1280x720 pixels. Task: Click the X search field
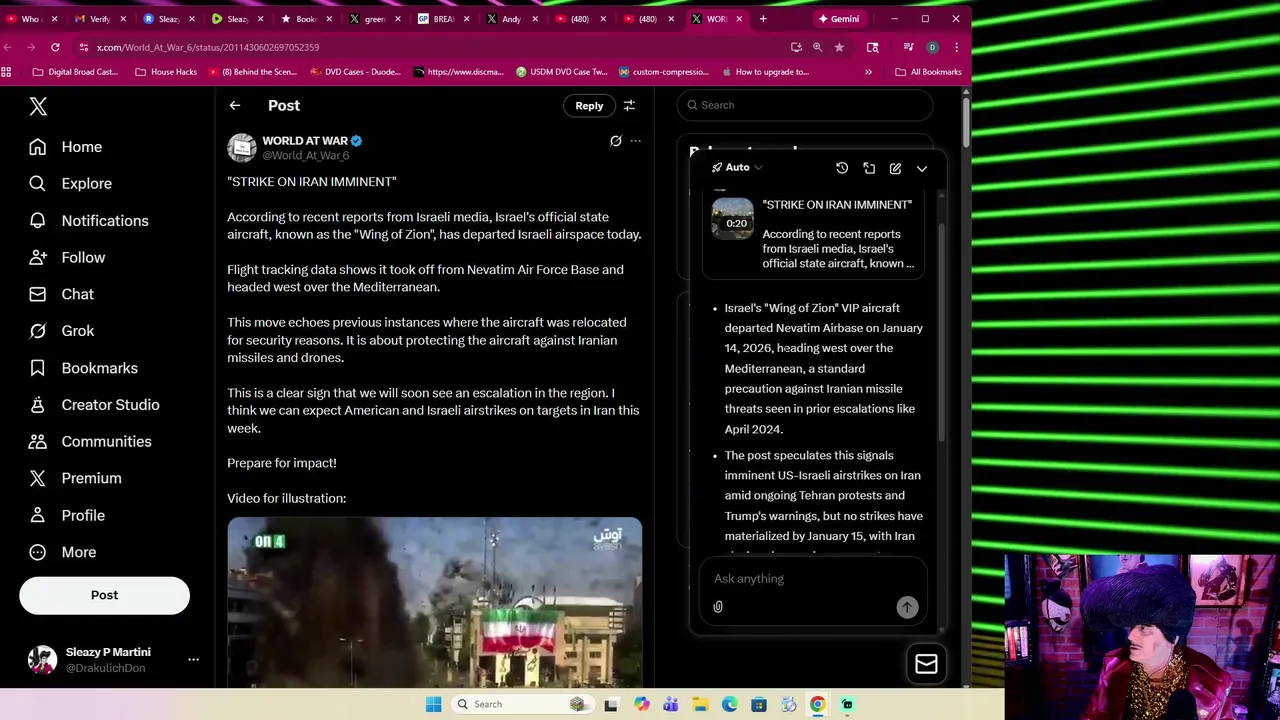coord(805,105)
